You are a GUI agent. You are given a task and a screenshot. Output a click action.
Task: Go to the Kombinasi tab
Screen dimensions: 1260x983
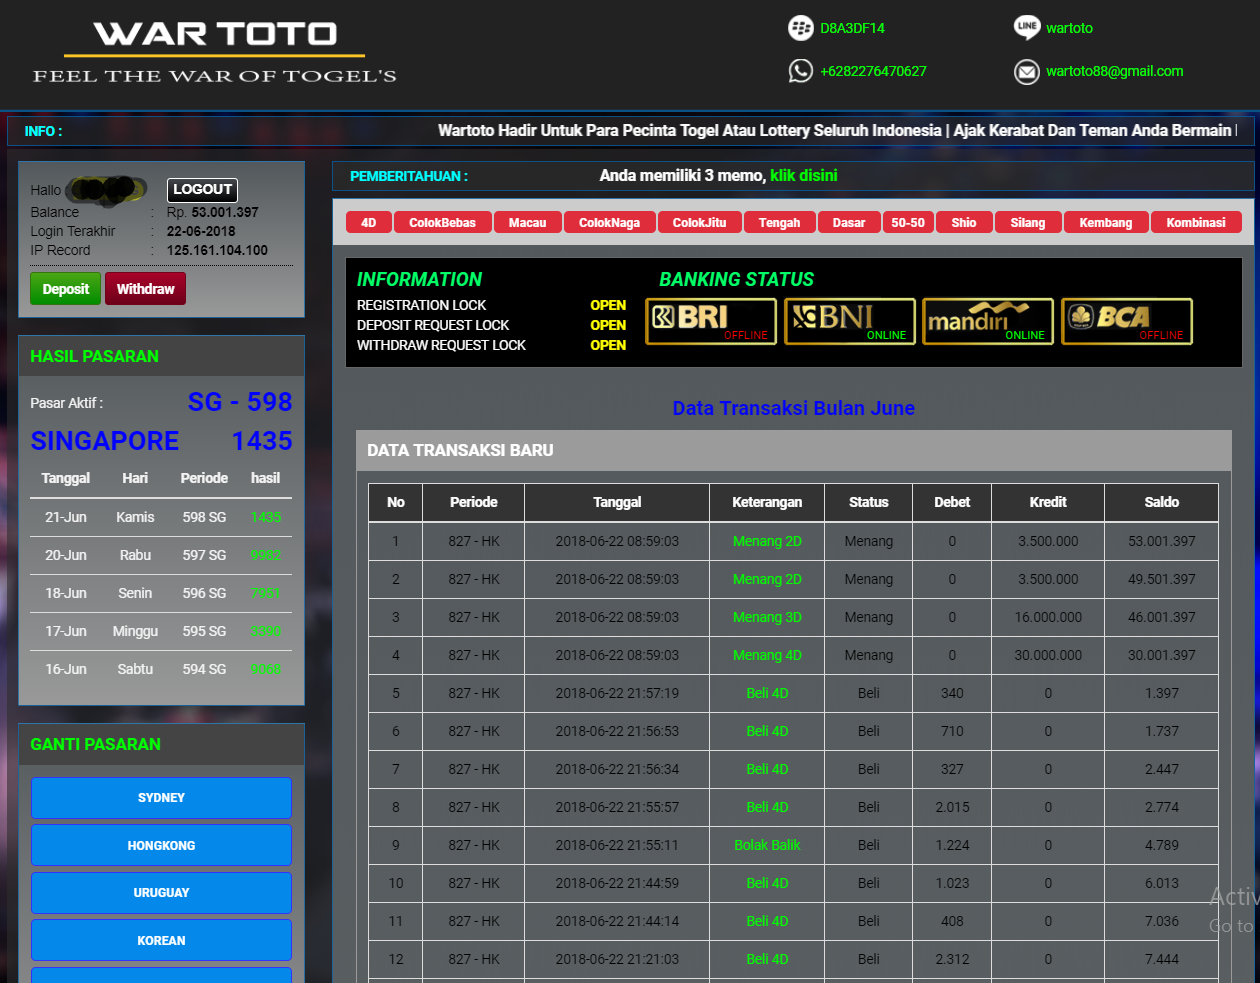point(1195,223)
